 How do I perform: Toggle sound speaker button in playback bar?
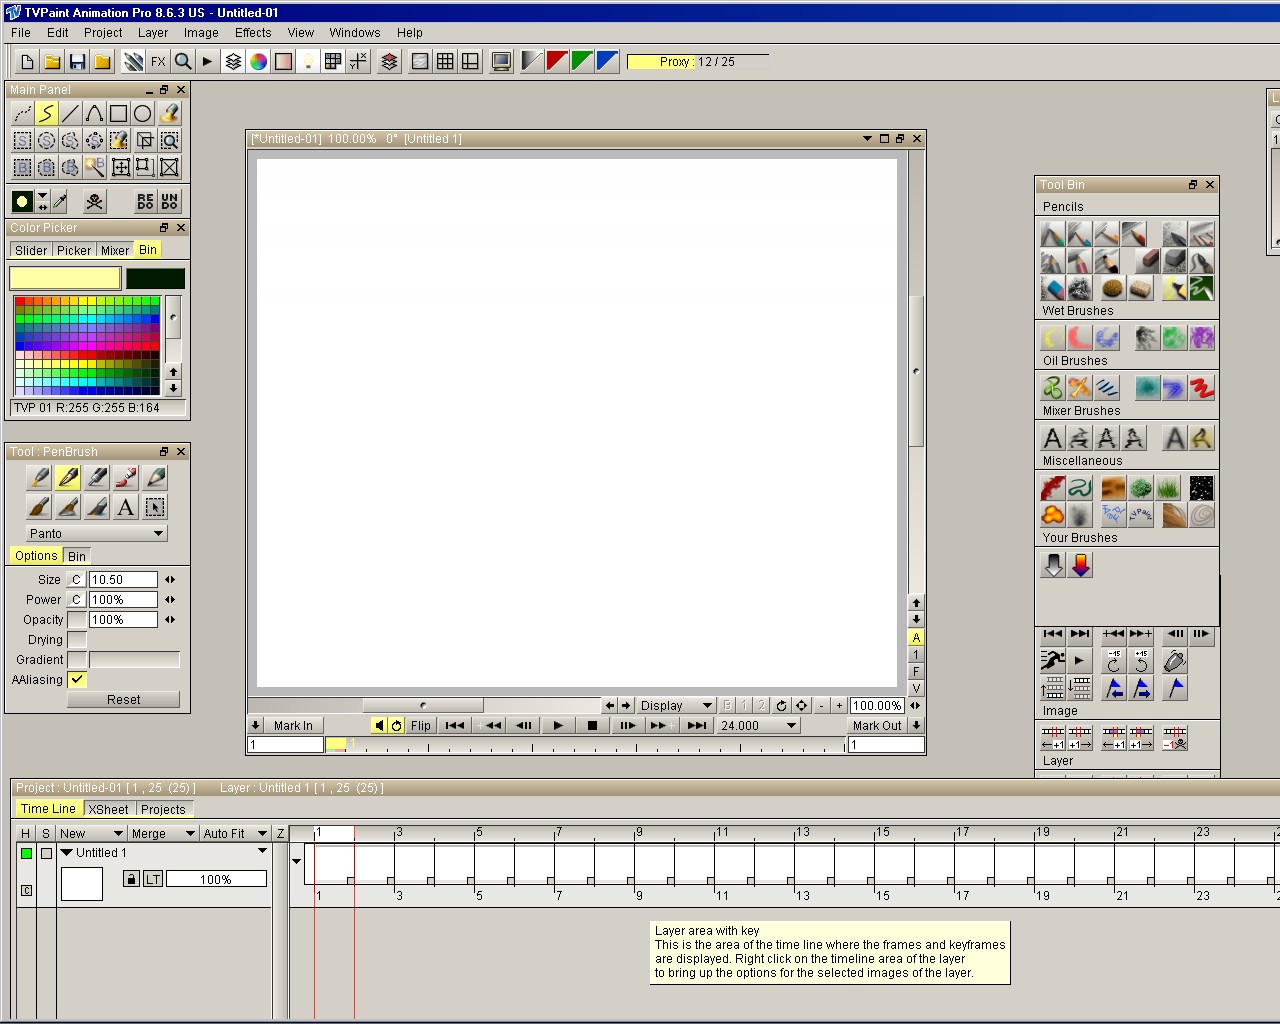tap(379, 726)
